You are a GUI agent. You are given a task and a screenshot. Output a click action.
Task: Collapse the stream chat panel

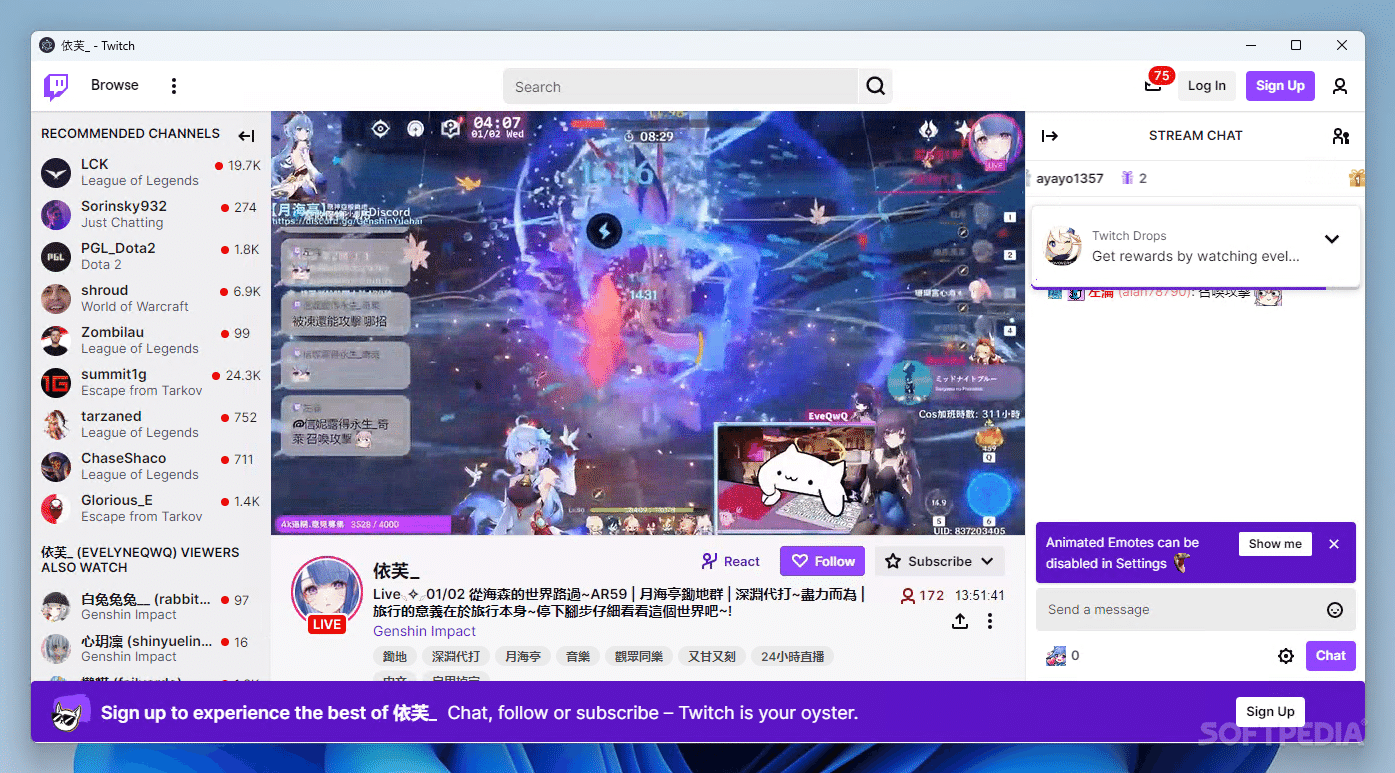[1050, 136]
